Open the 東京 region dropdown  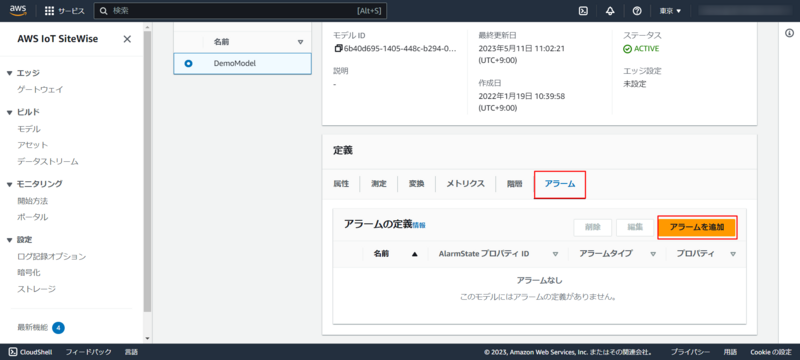pyautogui.click(x=670, y=11)
